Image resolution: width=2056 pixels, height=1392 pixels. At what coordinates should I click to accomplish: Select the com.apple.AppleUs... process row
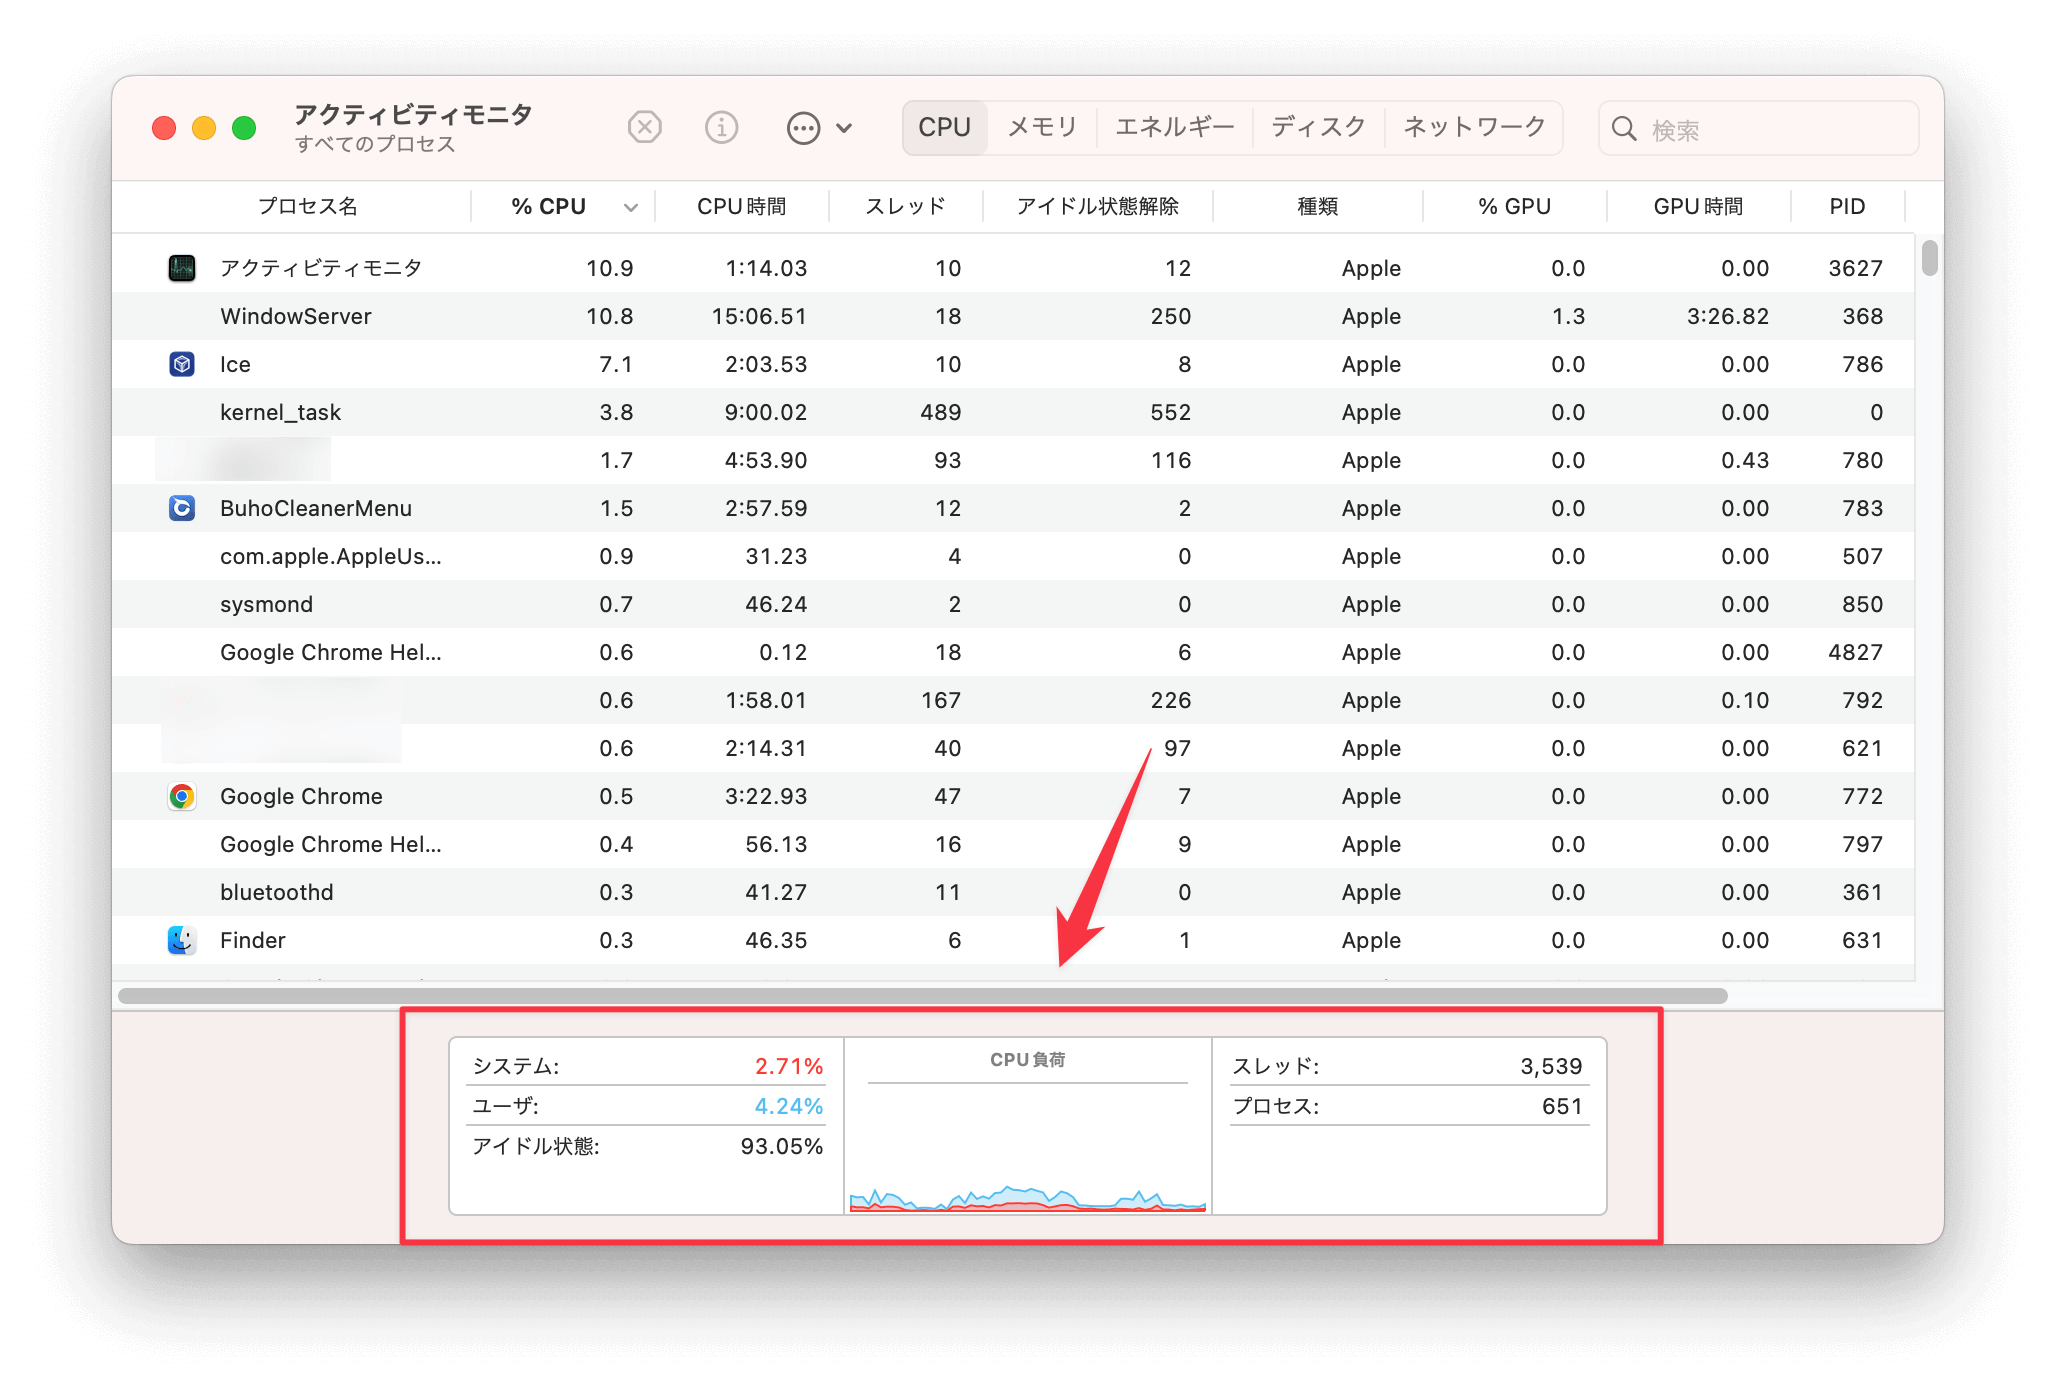click(1013, 556)
